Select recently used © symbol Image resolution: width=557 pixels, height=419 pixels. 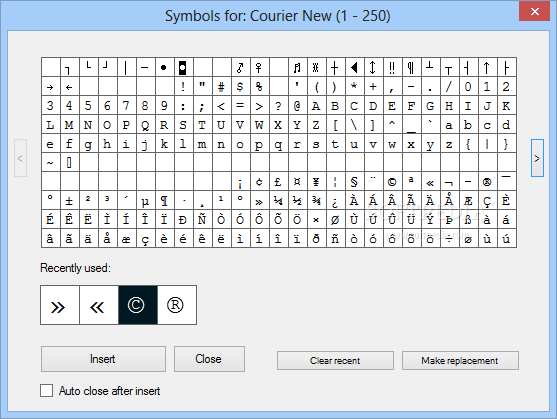click(x=138, y=305)
